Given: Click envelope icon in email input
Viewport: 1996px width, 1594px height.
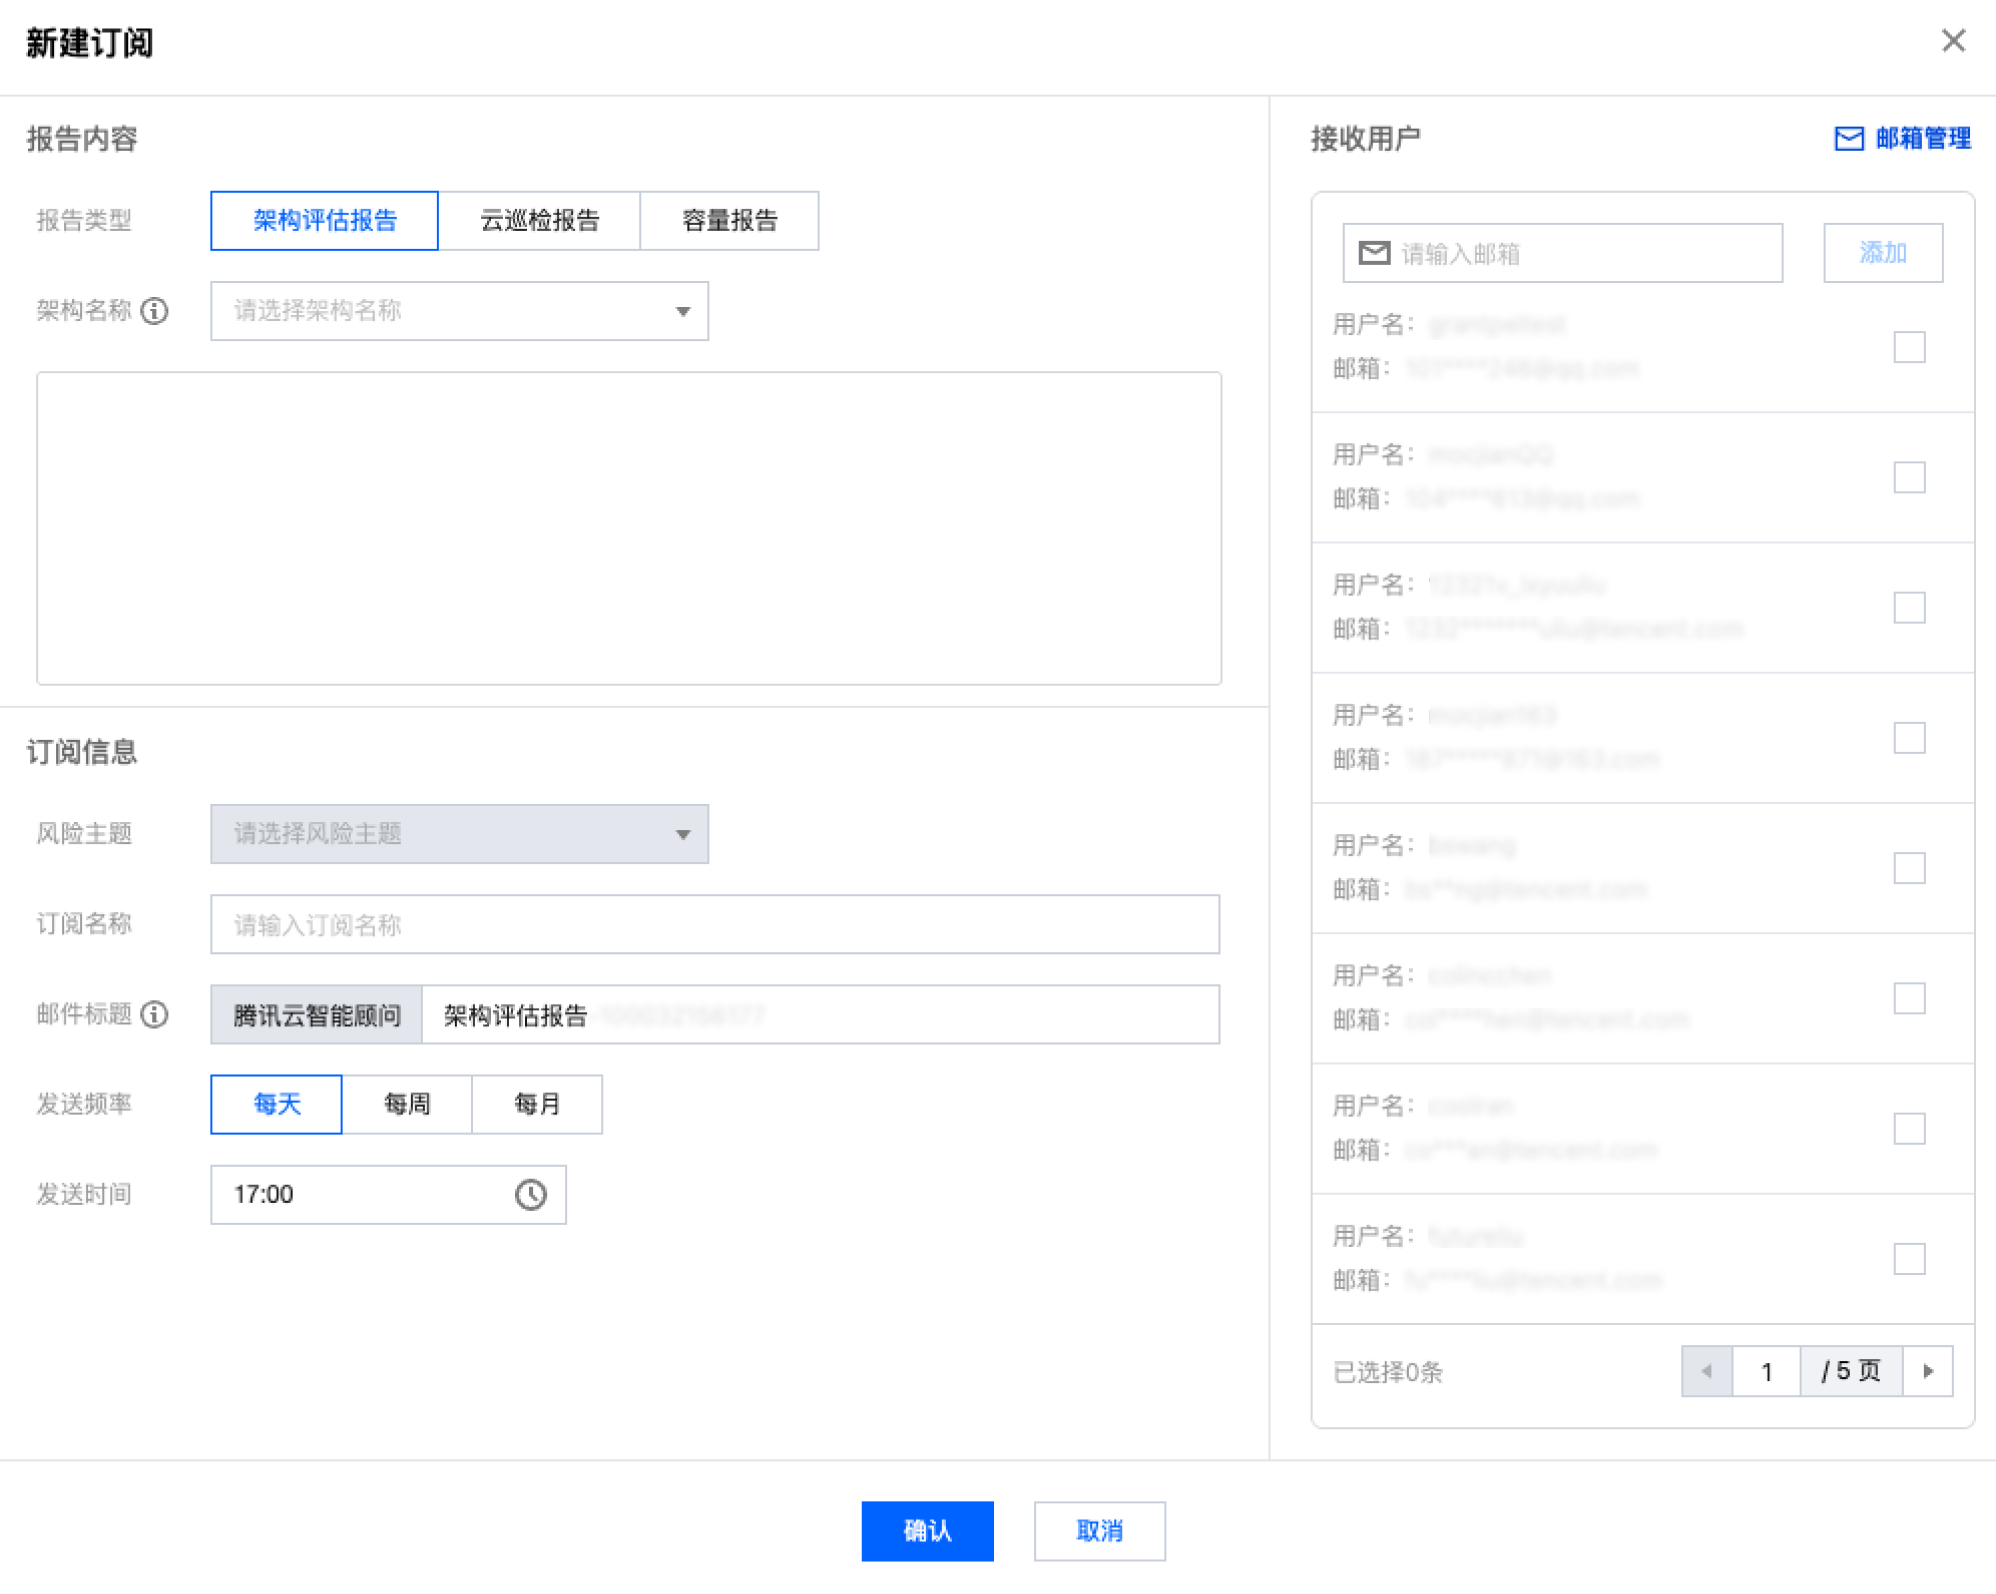Looking at the screenshot, I should tap(1374, 253).
